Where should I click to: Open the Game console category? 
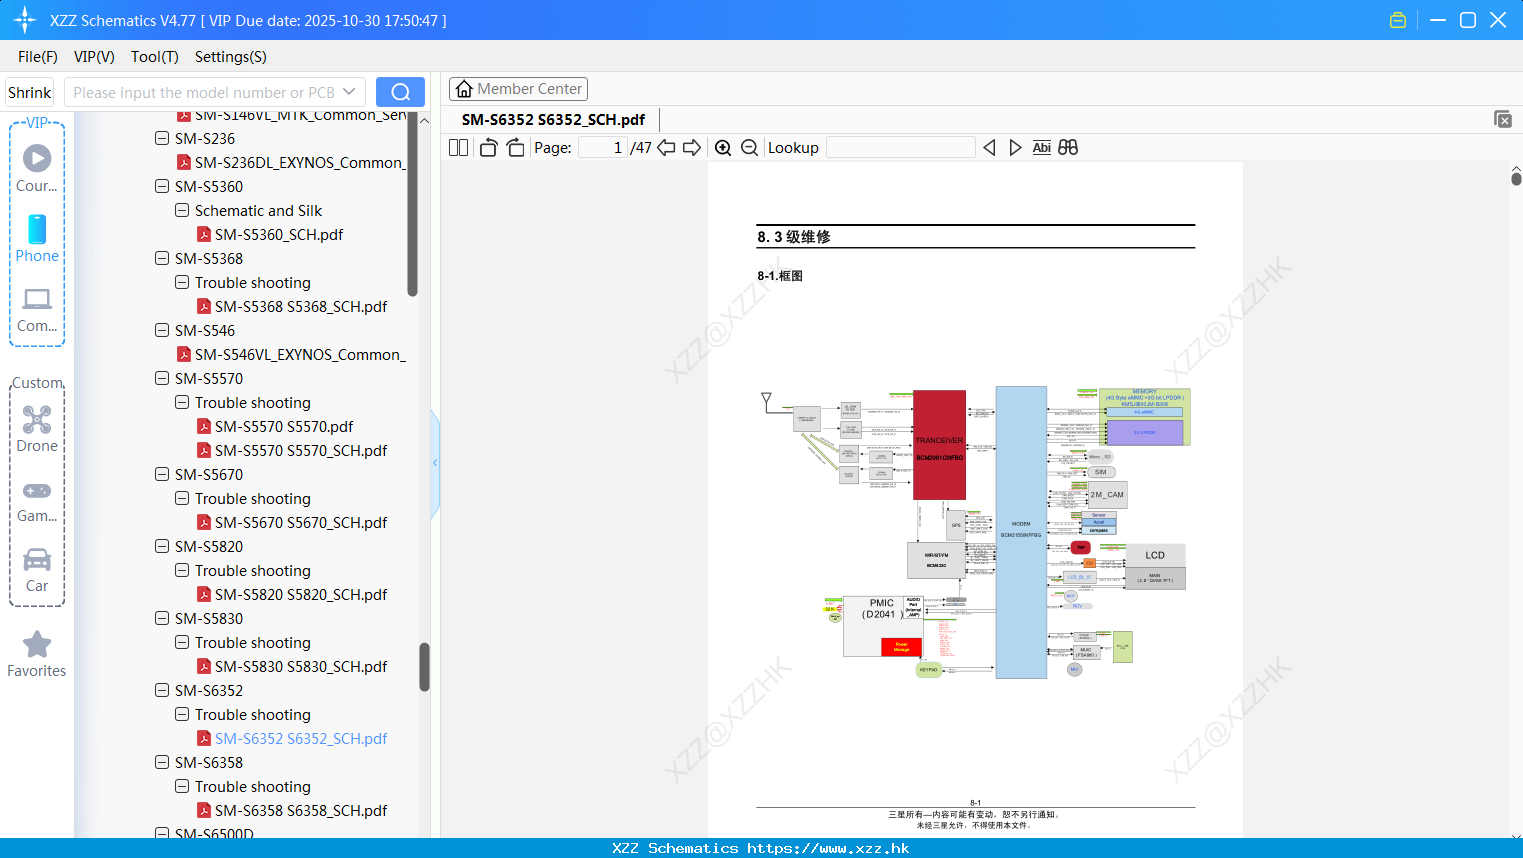(x=37, y=502)
